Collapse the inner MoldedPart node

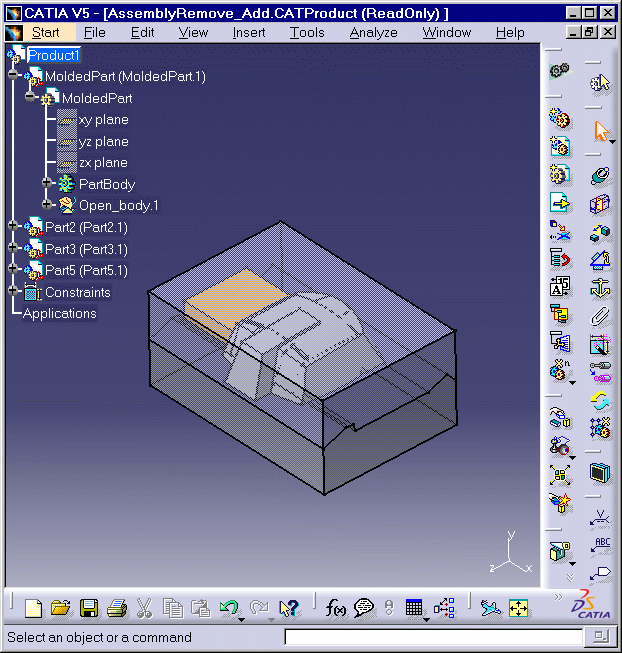click(30, 97)
